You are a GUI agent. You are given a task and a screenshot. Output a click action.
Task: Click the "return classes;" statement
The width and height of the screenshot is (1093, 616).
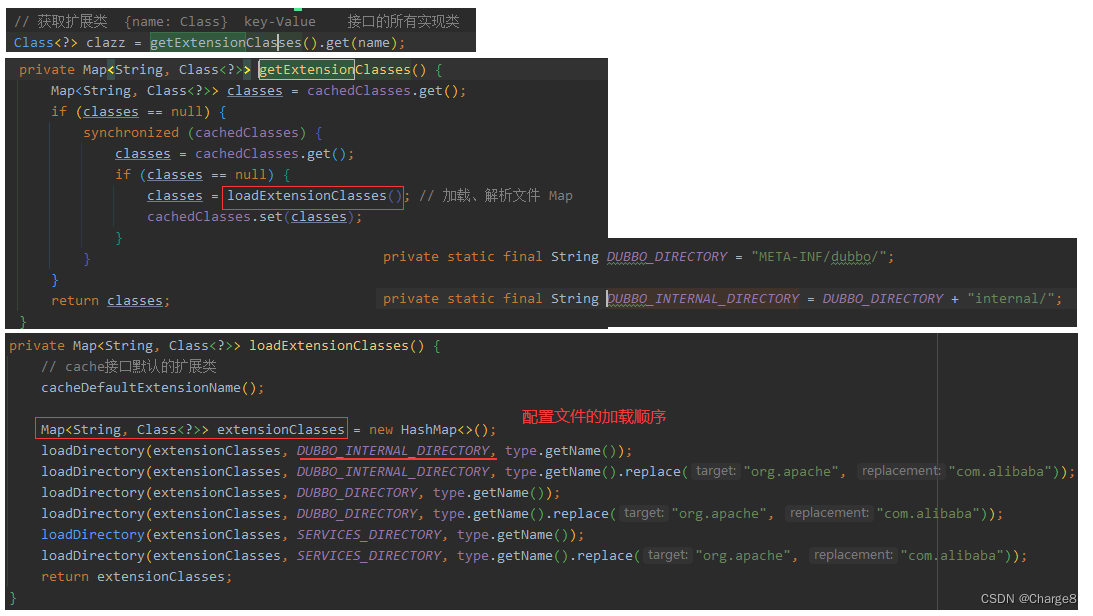110,300
